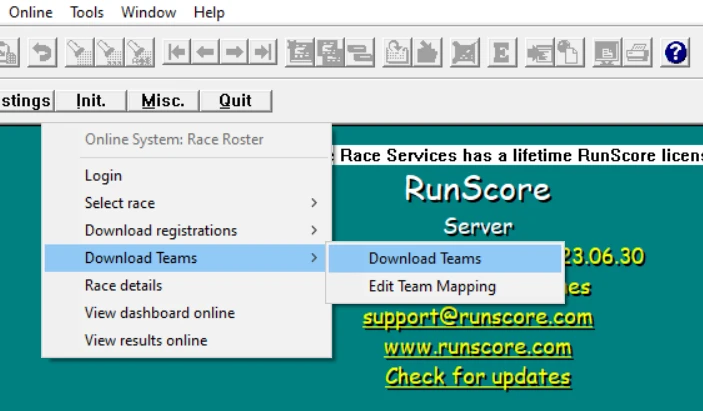Click the Misc. button

click(163, 100)
